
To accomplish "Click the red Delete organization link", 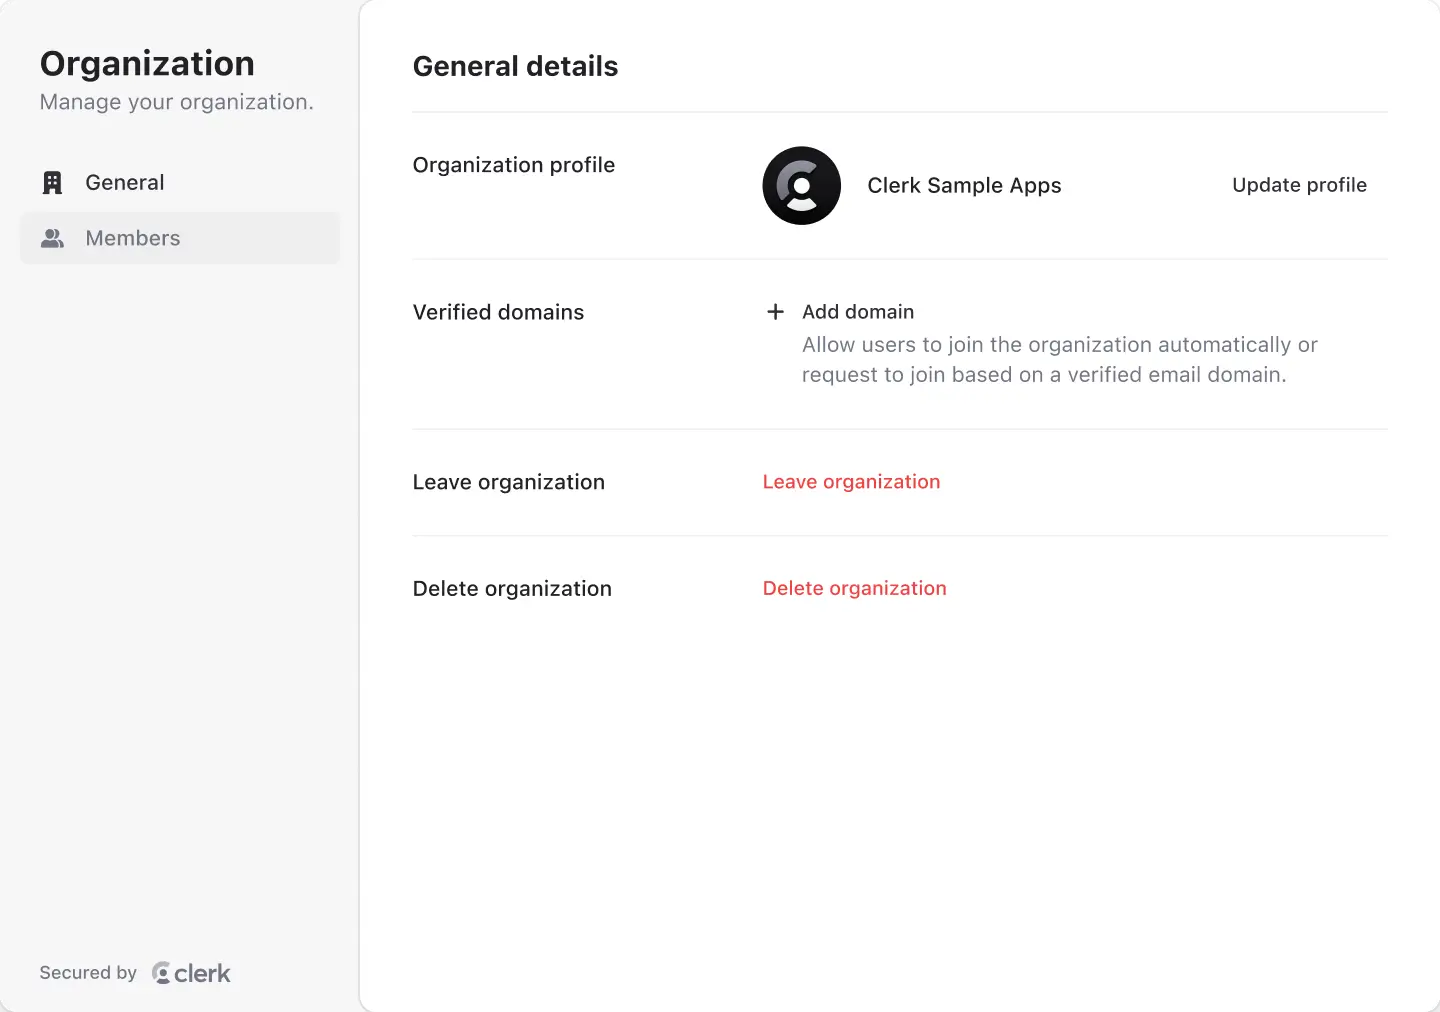I will point(854,588).
